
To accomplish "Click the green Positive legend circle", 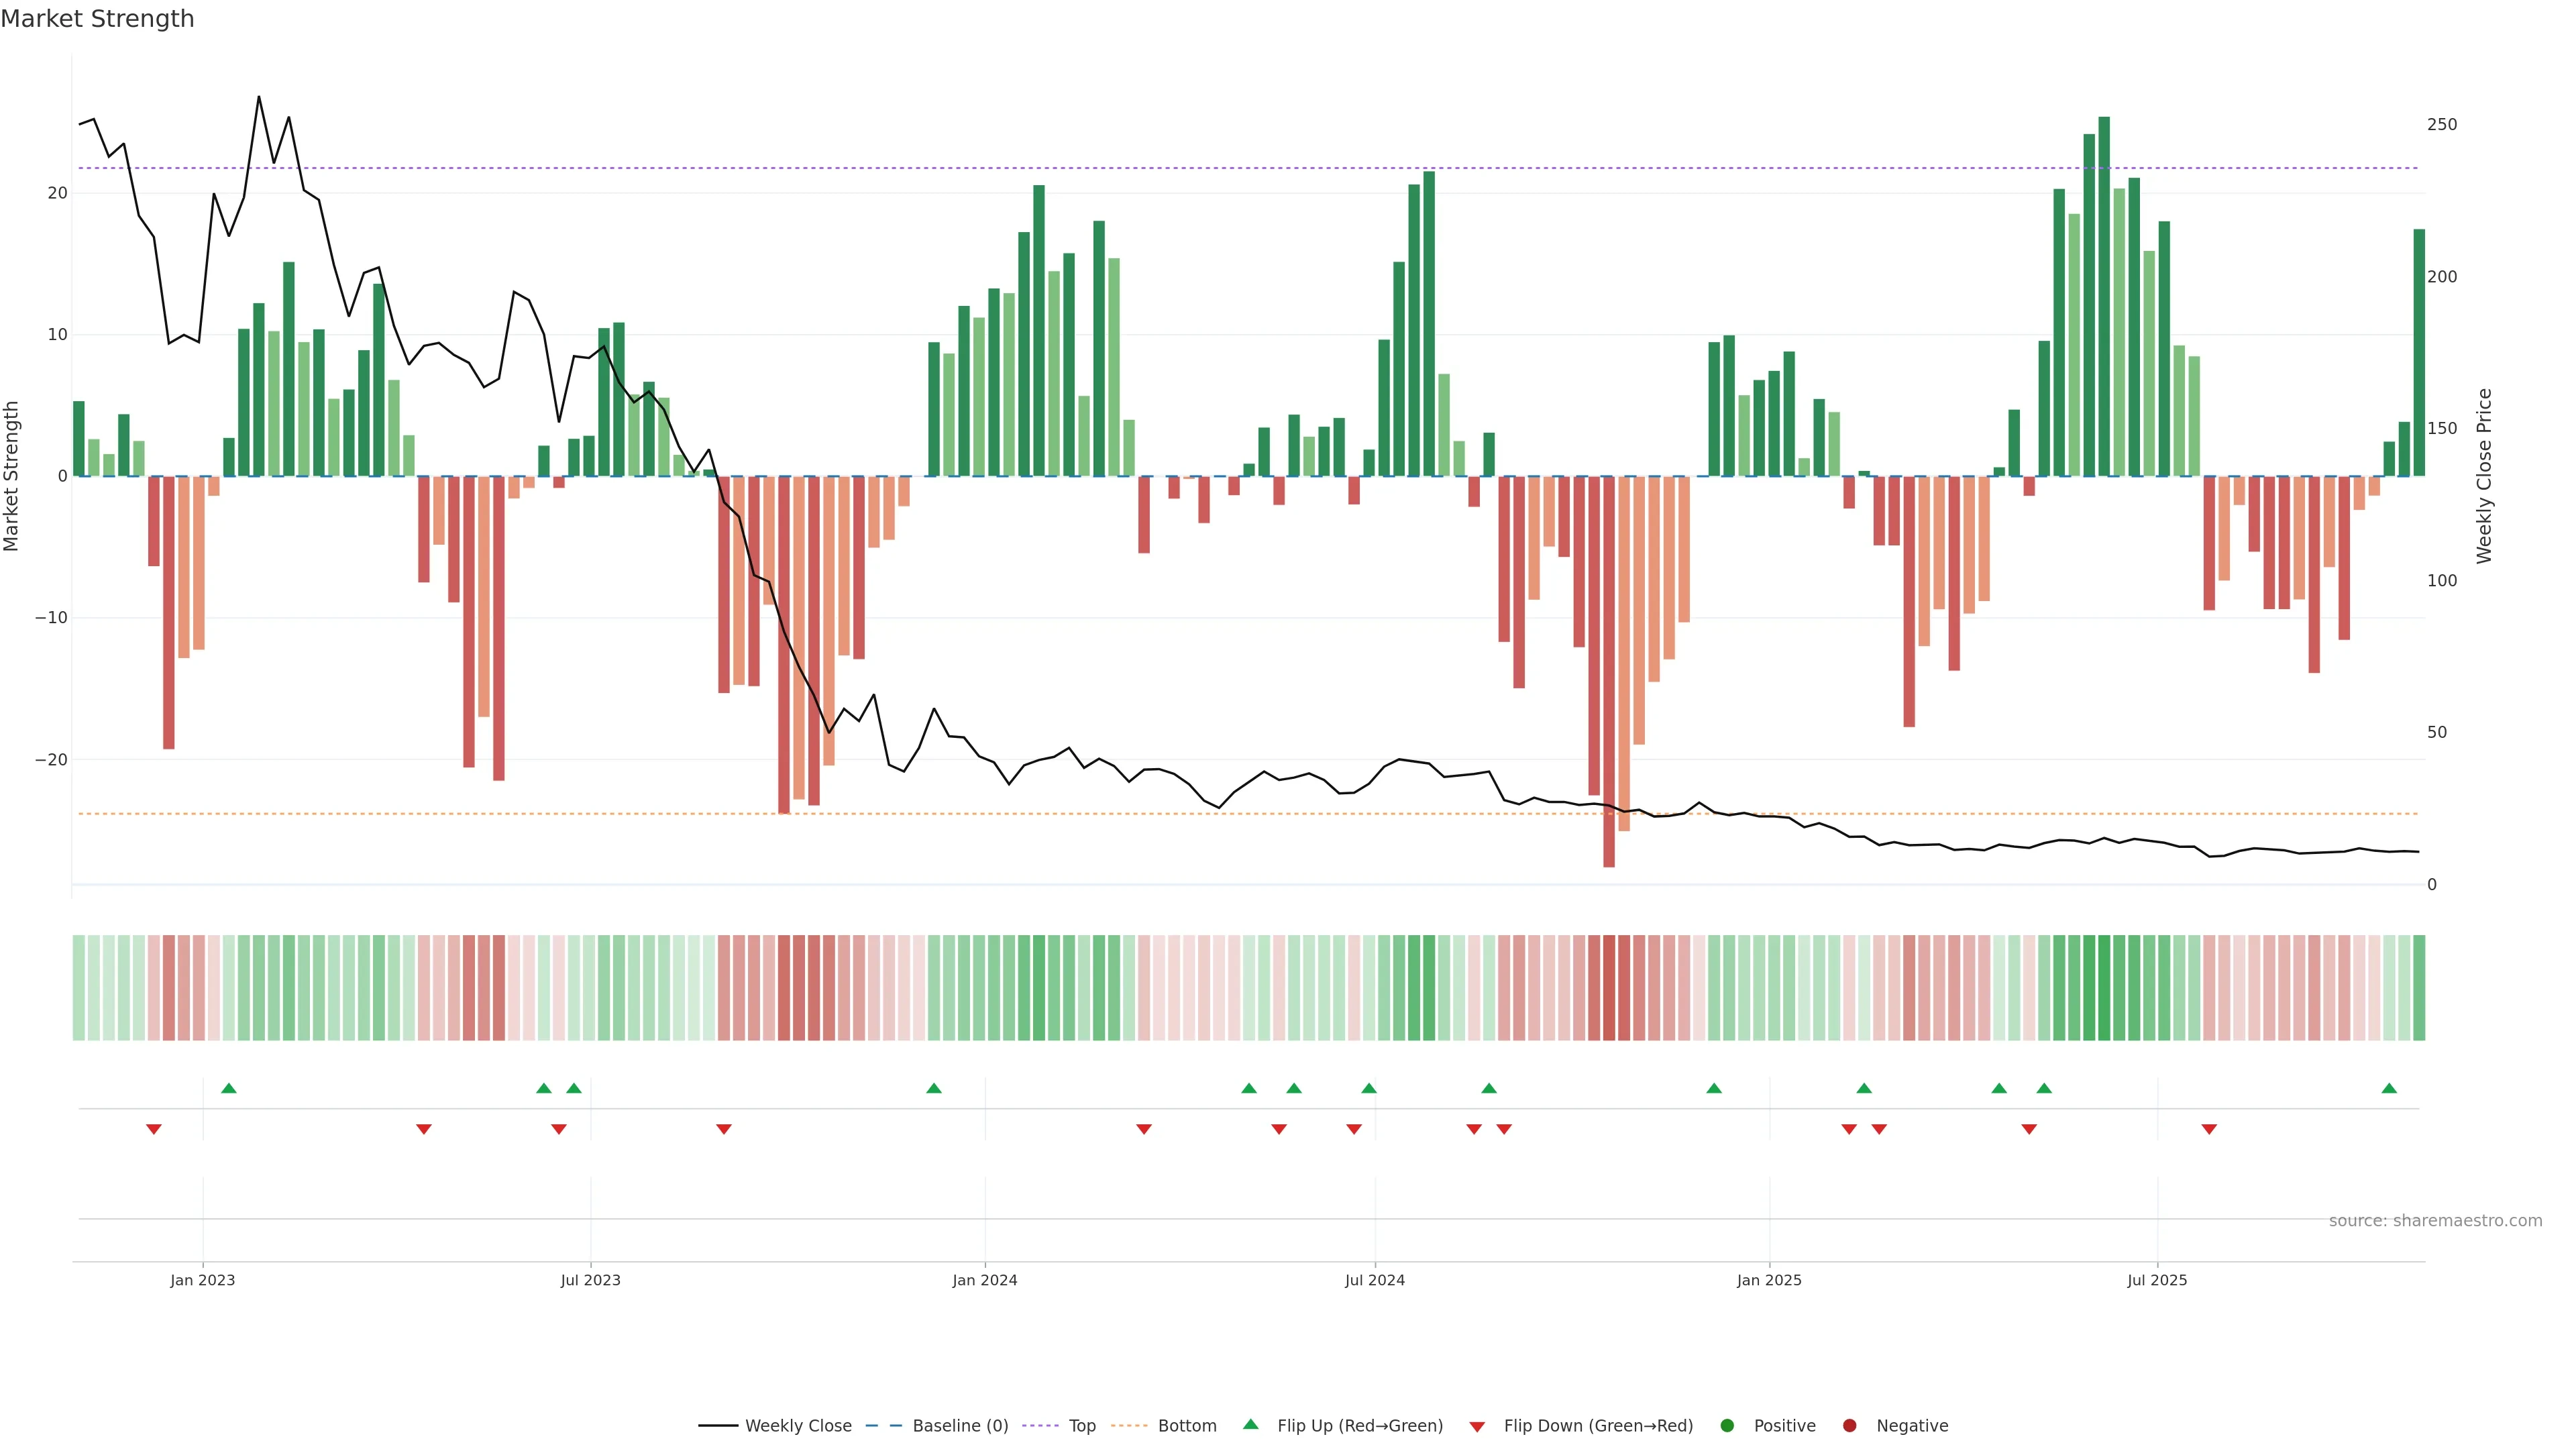I will tap(1727, 1425).
